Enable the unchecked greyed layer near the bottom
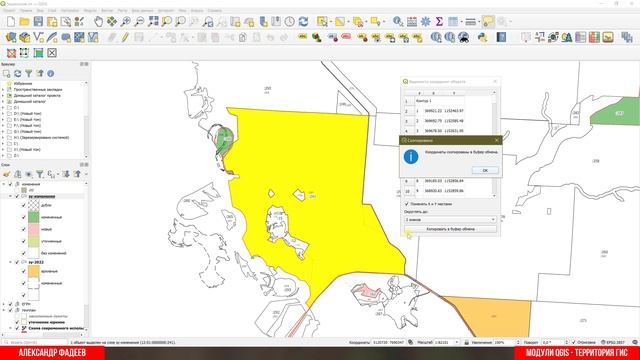The image size is (640, 360). [x=17, y=316]
